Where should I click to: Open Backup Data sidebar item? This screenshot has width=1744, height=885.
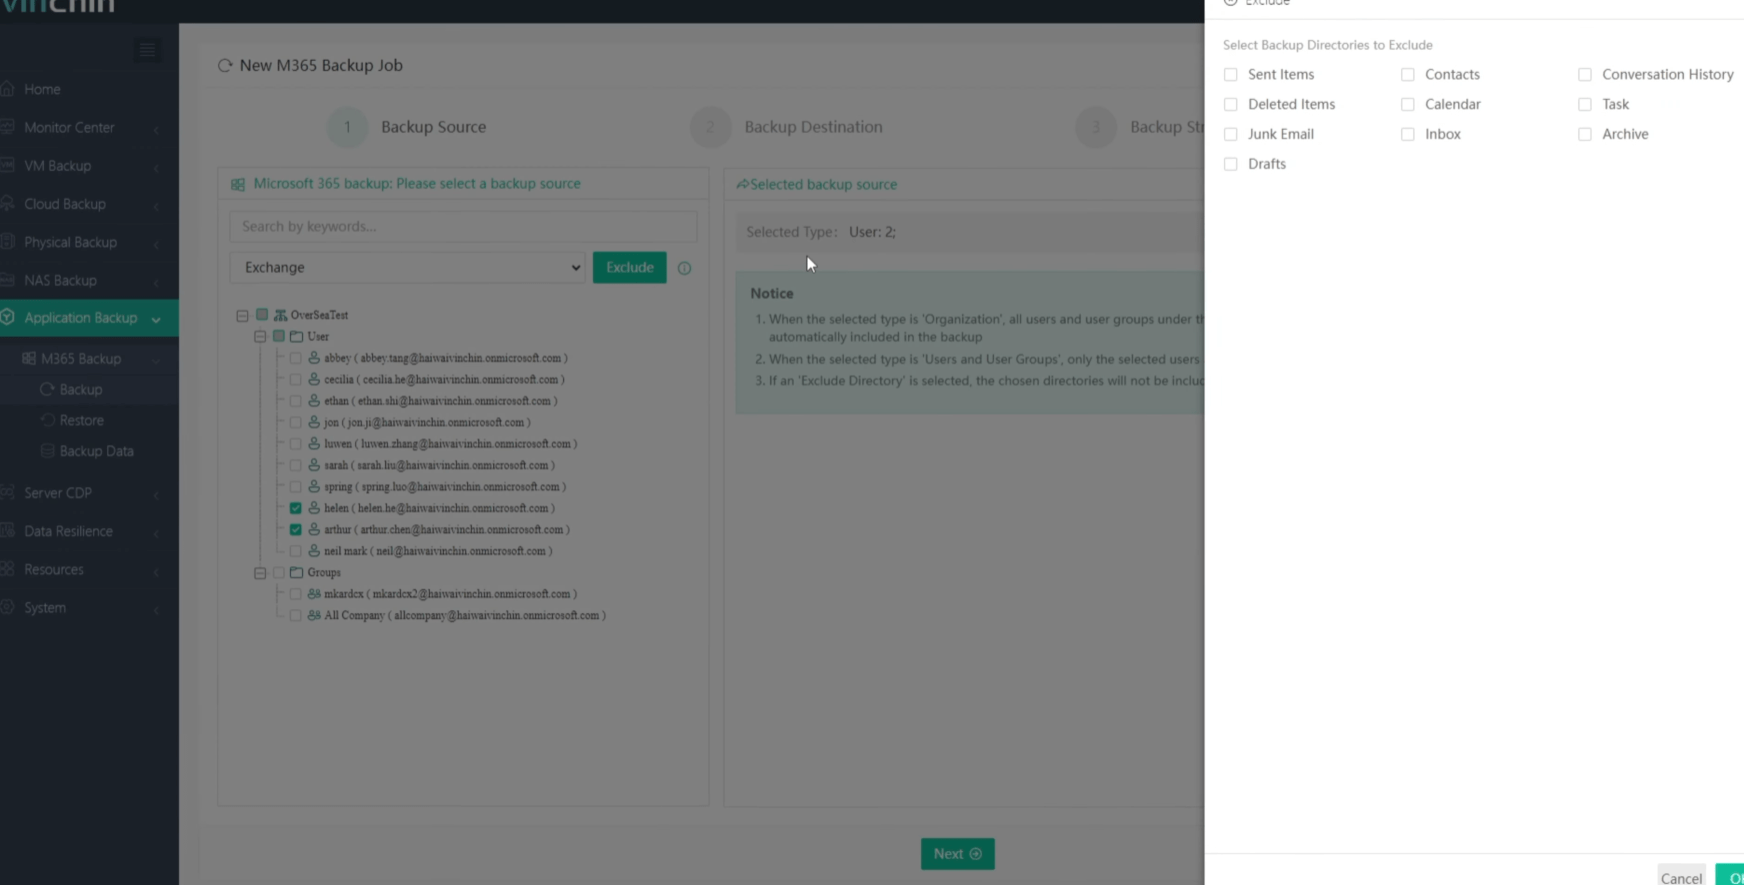coord(96,452)
